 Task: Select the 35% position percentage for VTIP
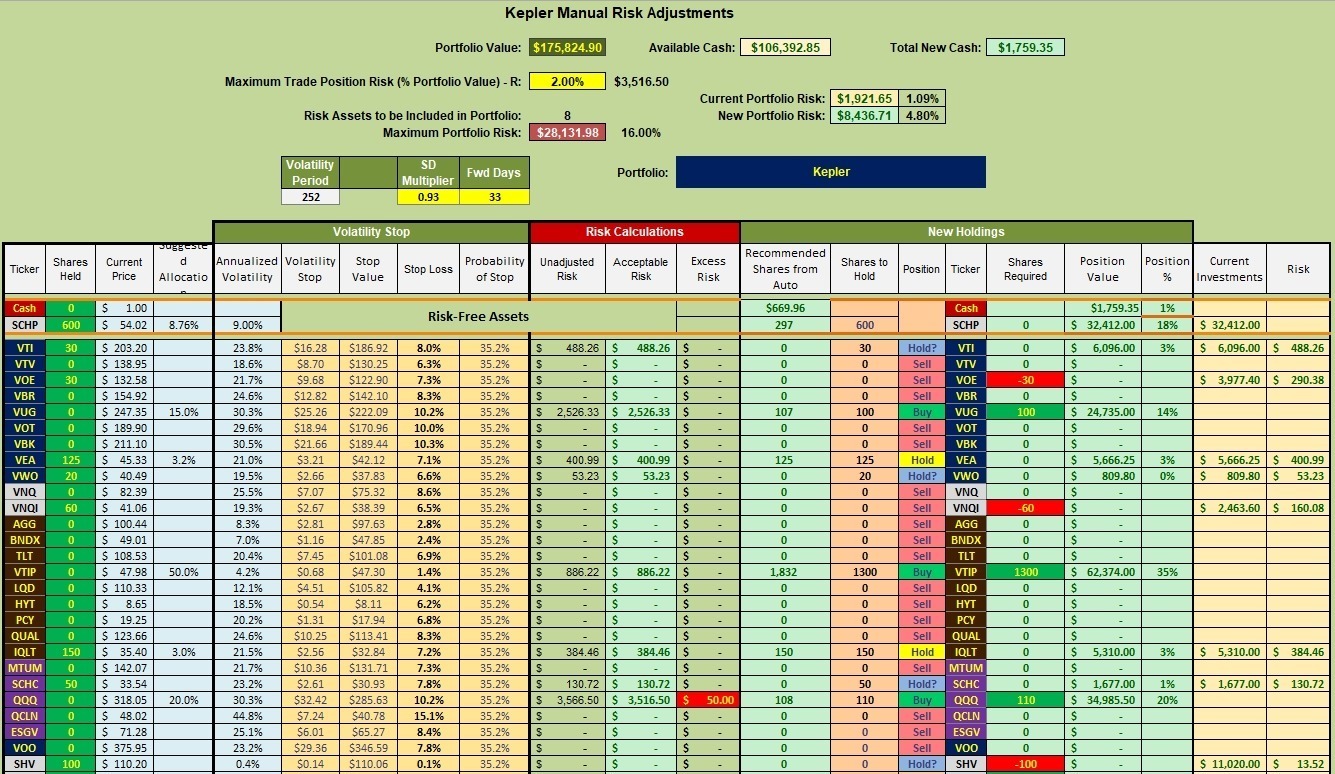coord(1167,572)
